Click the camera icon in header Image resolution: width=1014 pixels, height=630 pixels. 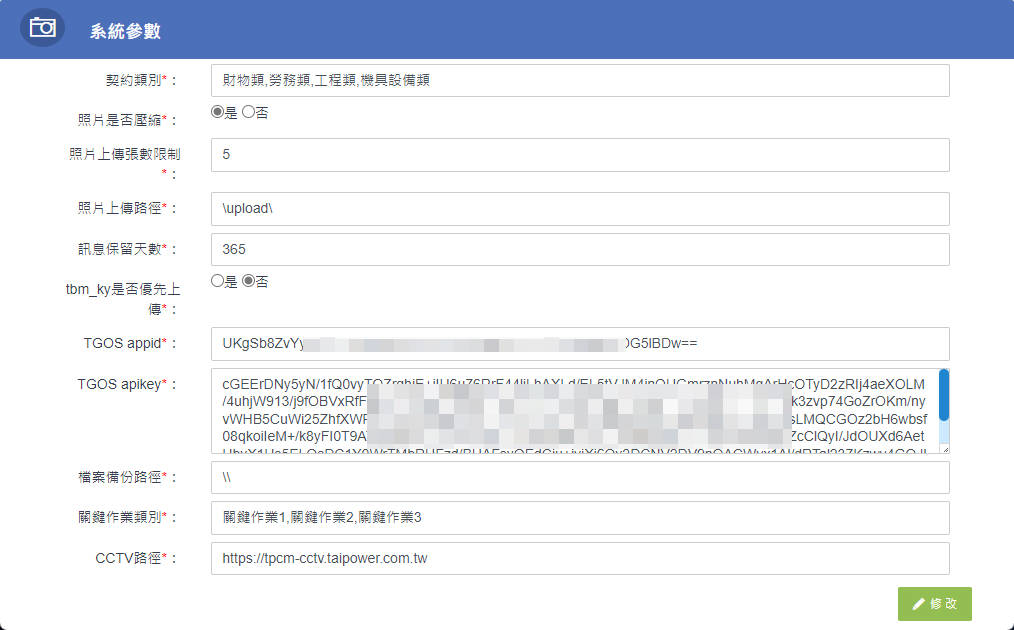(43, 27)
